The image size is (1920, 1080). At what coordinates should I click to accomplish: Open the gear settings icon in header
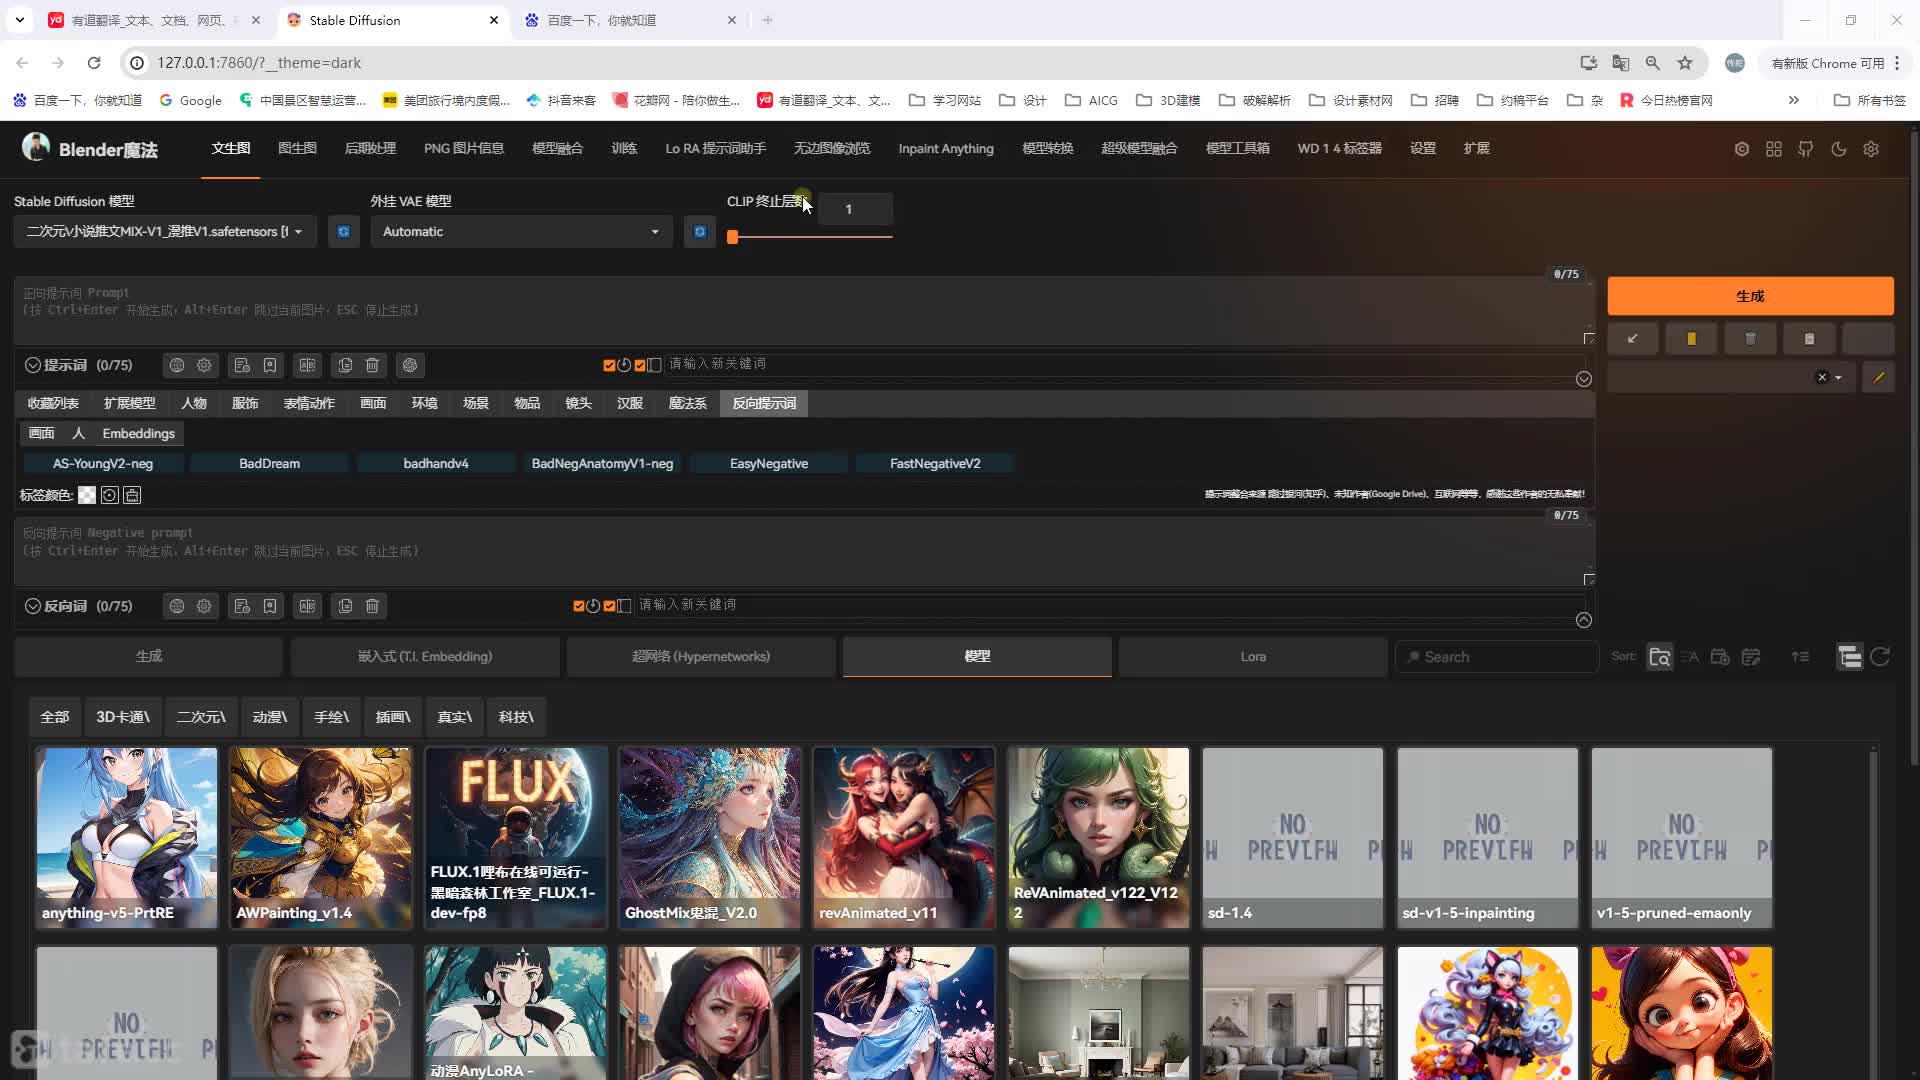[x=1871, y=149]
